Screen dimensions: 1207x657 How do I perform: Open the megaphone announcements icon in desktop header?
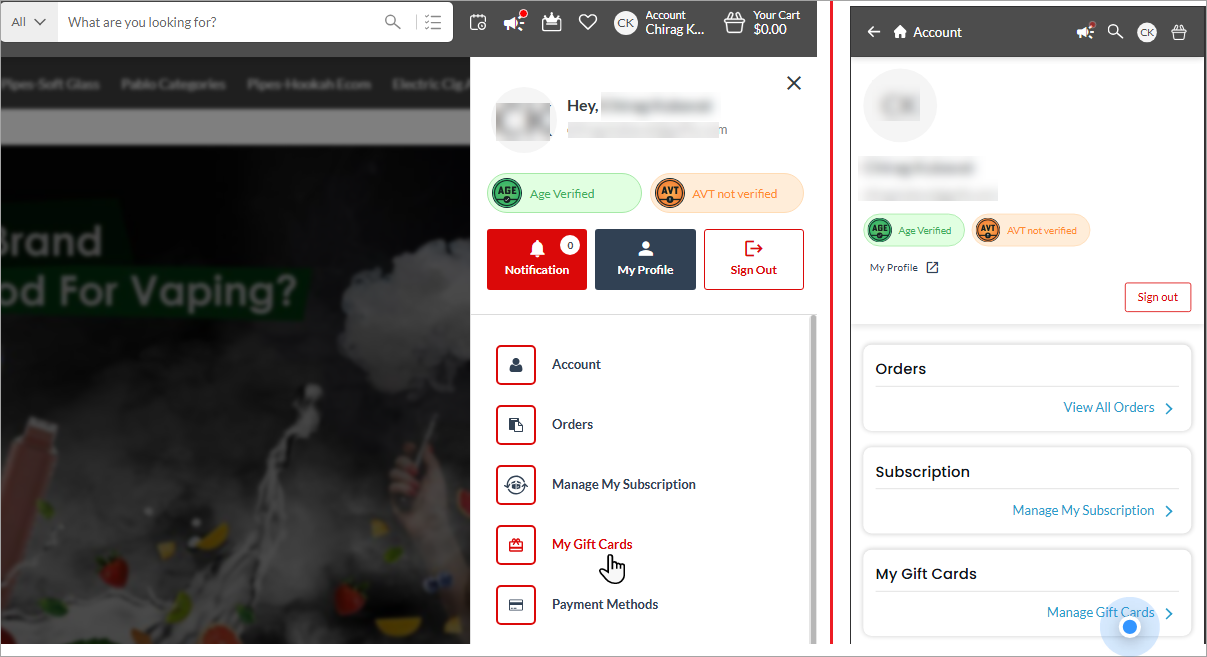click(x=514, y=22)
